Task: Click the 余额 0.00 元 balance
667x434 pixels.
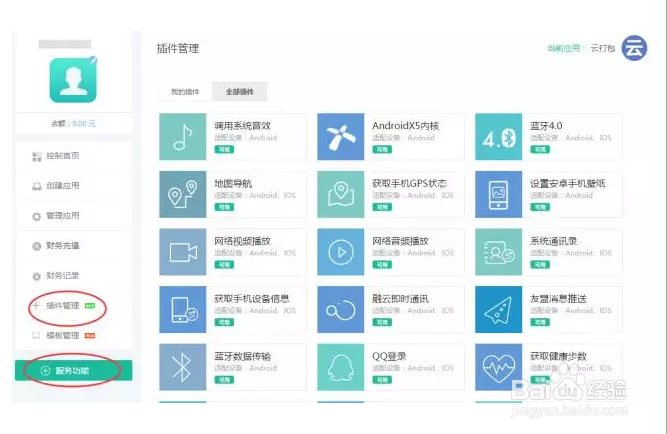Action: tap(73, 124)
